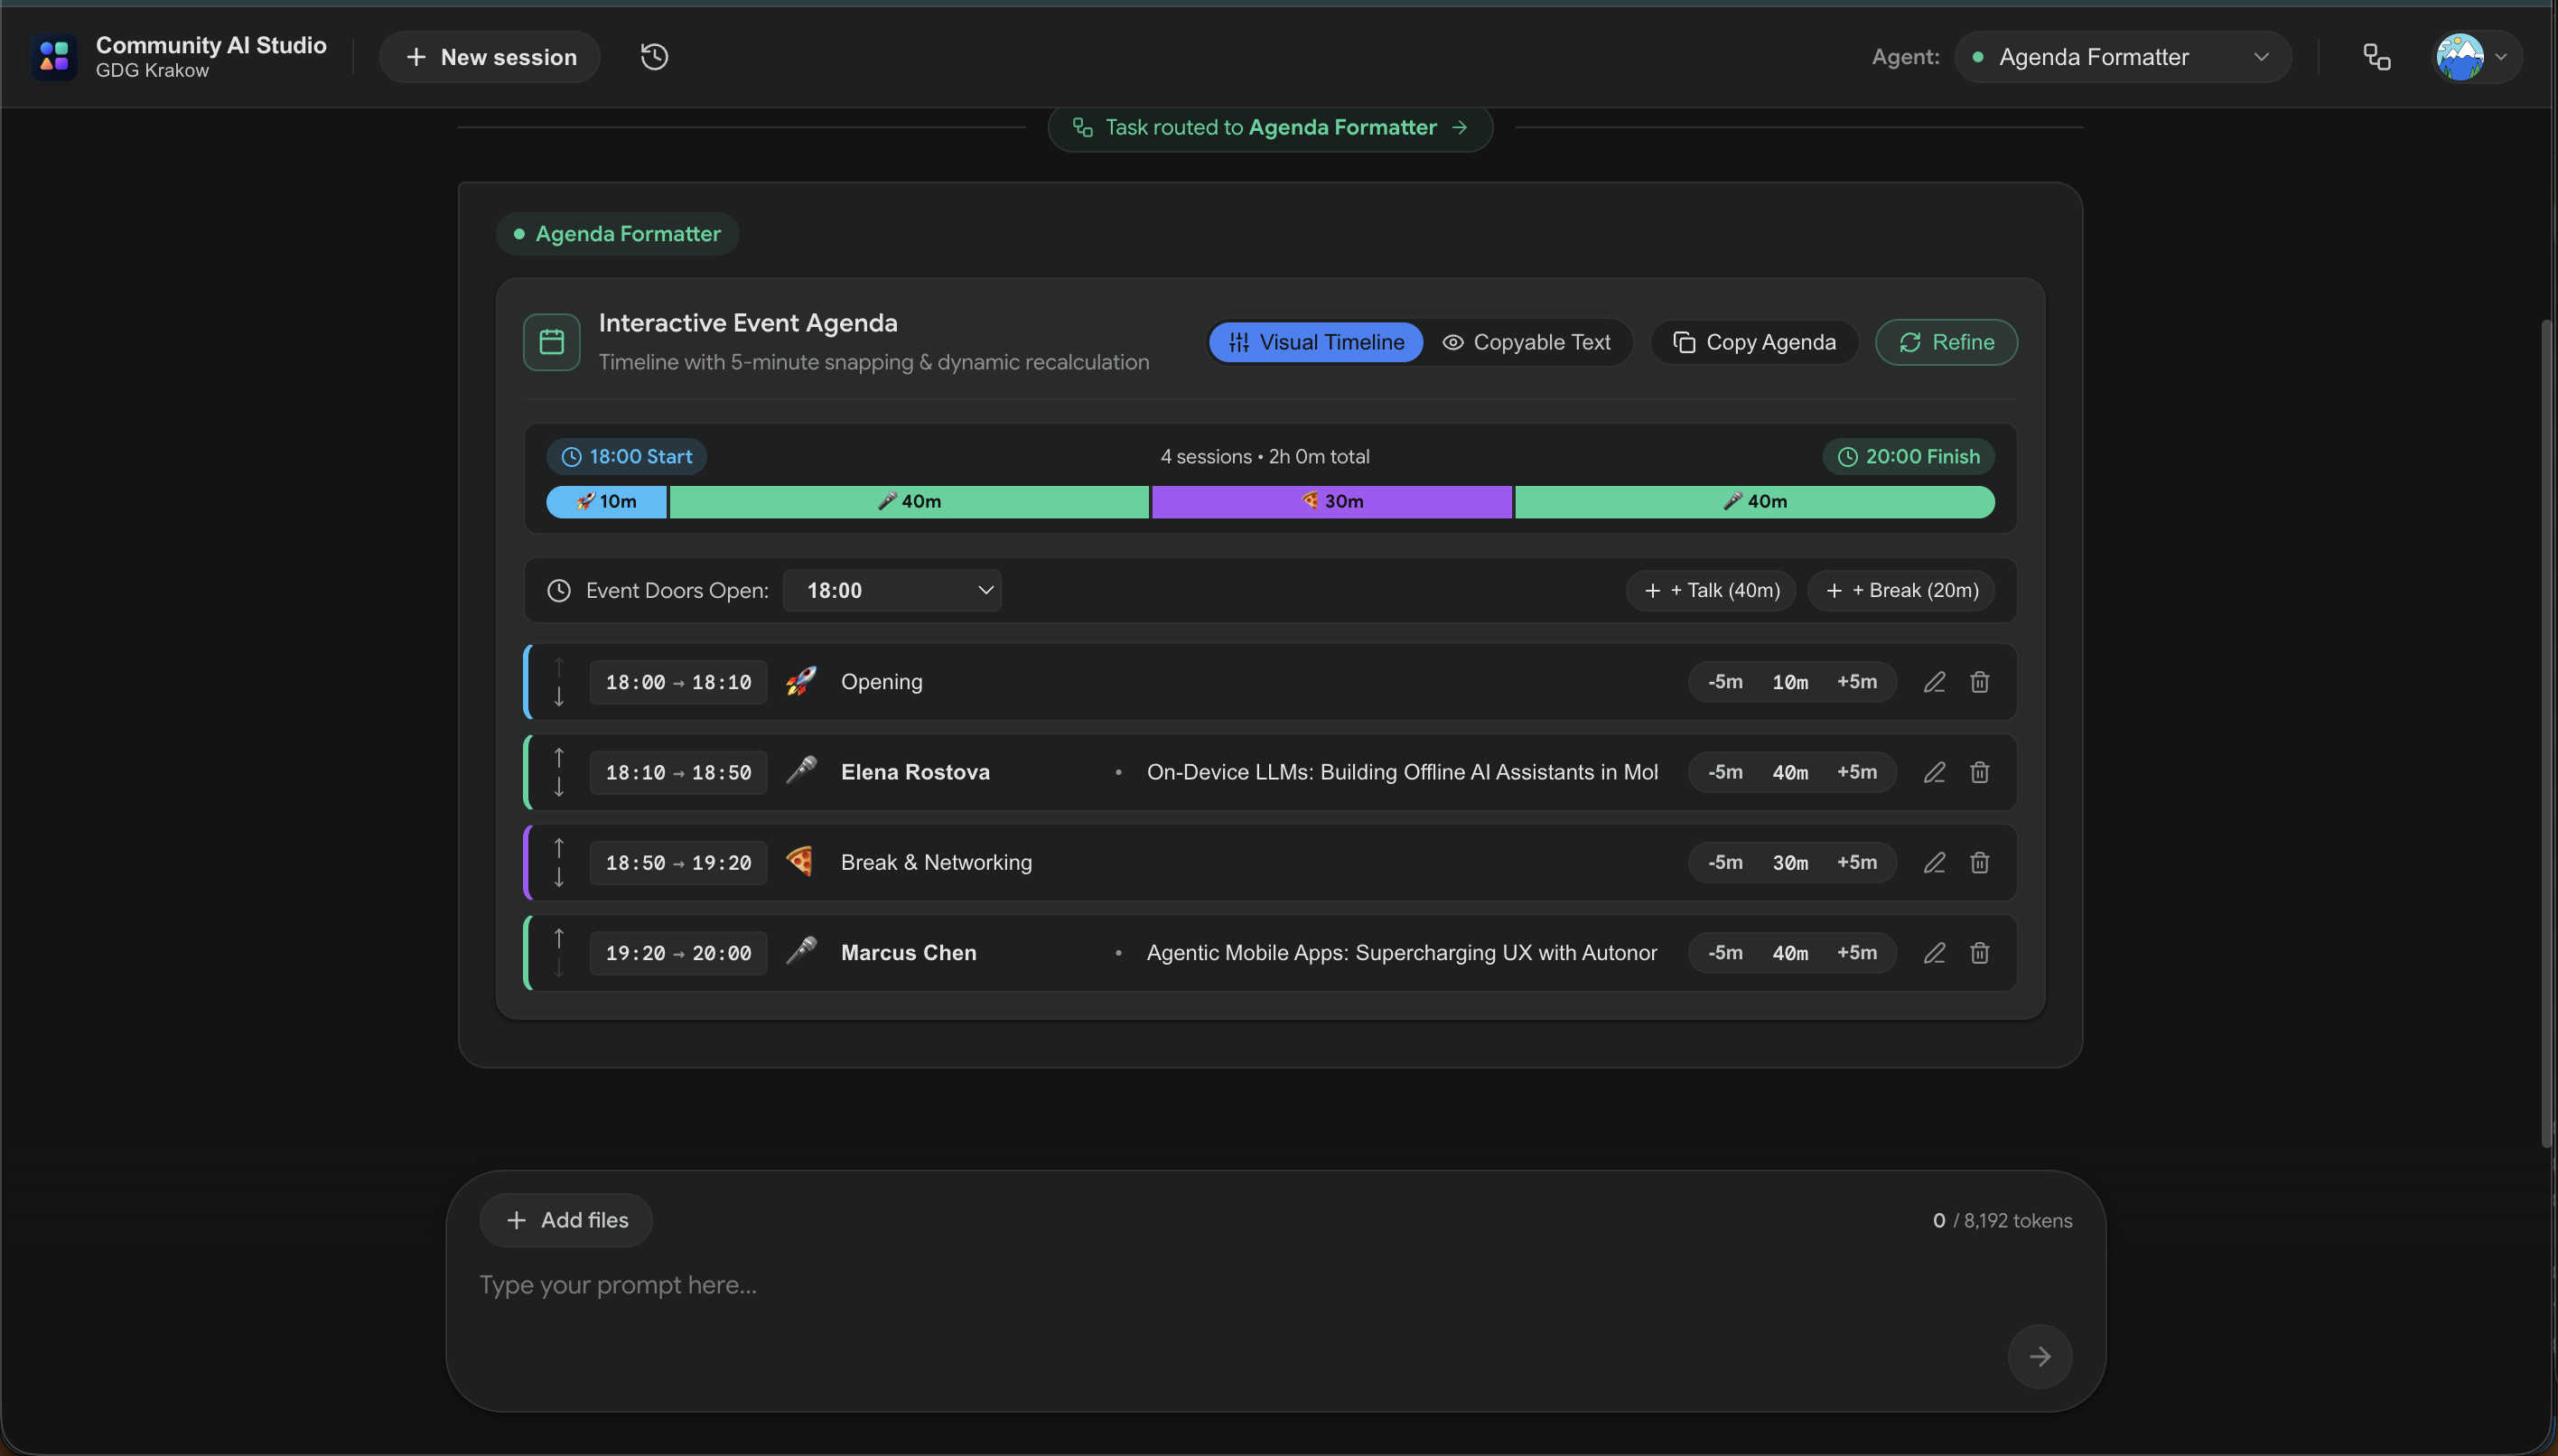Switch to Visual Timeline view

tap(1315, 342)
